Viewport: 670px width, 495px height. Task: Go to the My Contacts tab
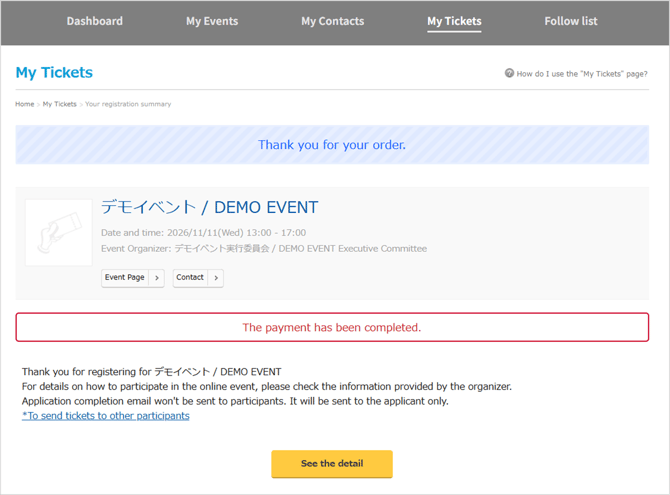[333, 21]
